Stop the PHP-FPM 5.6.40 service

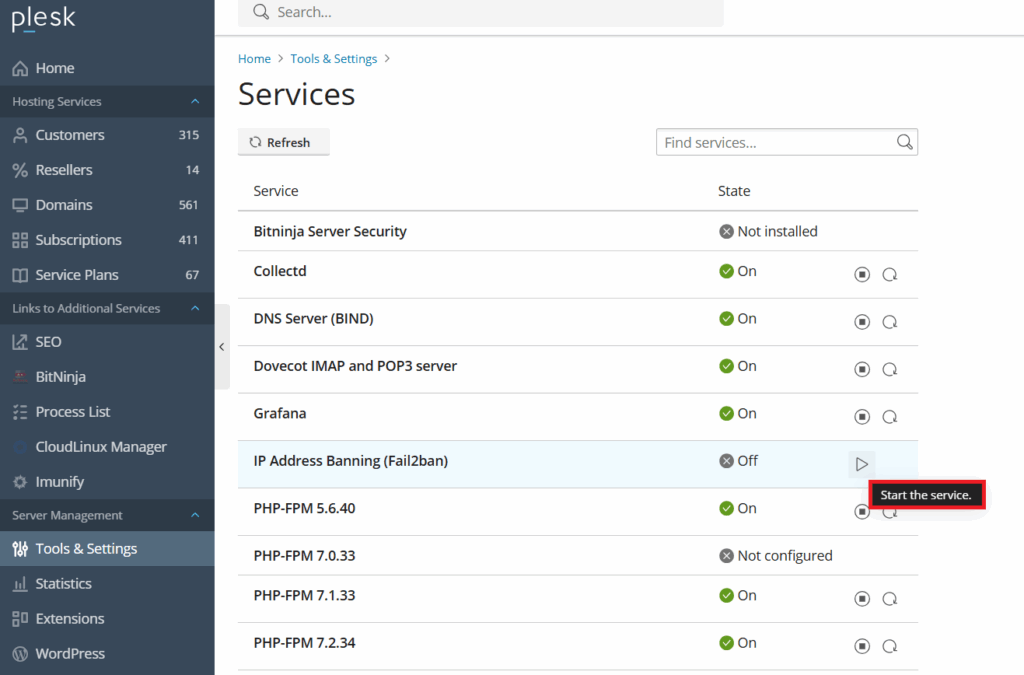coord(862,511)
